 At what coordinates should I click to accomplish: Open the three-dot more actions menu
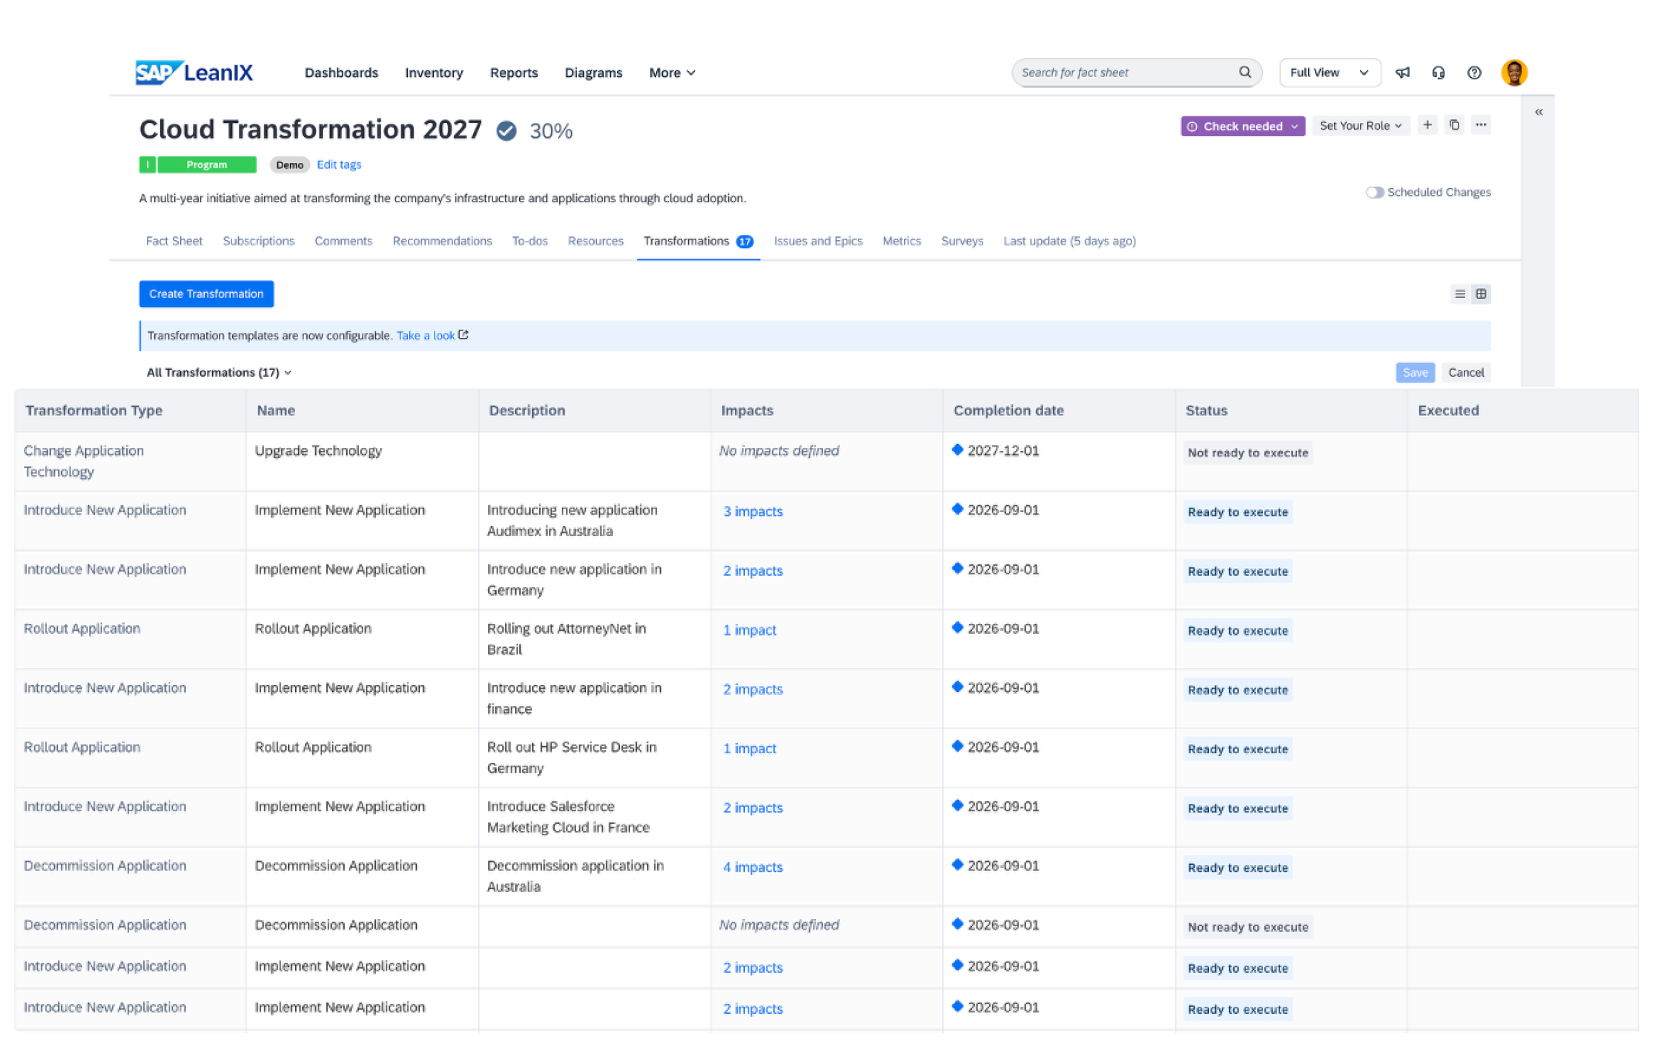[1481, 125]
